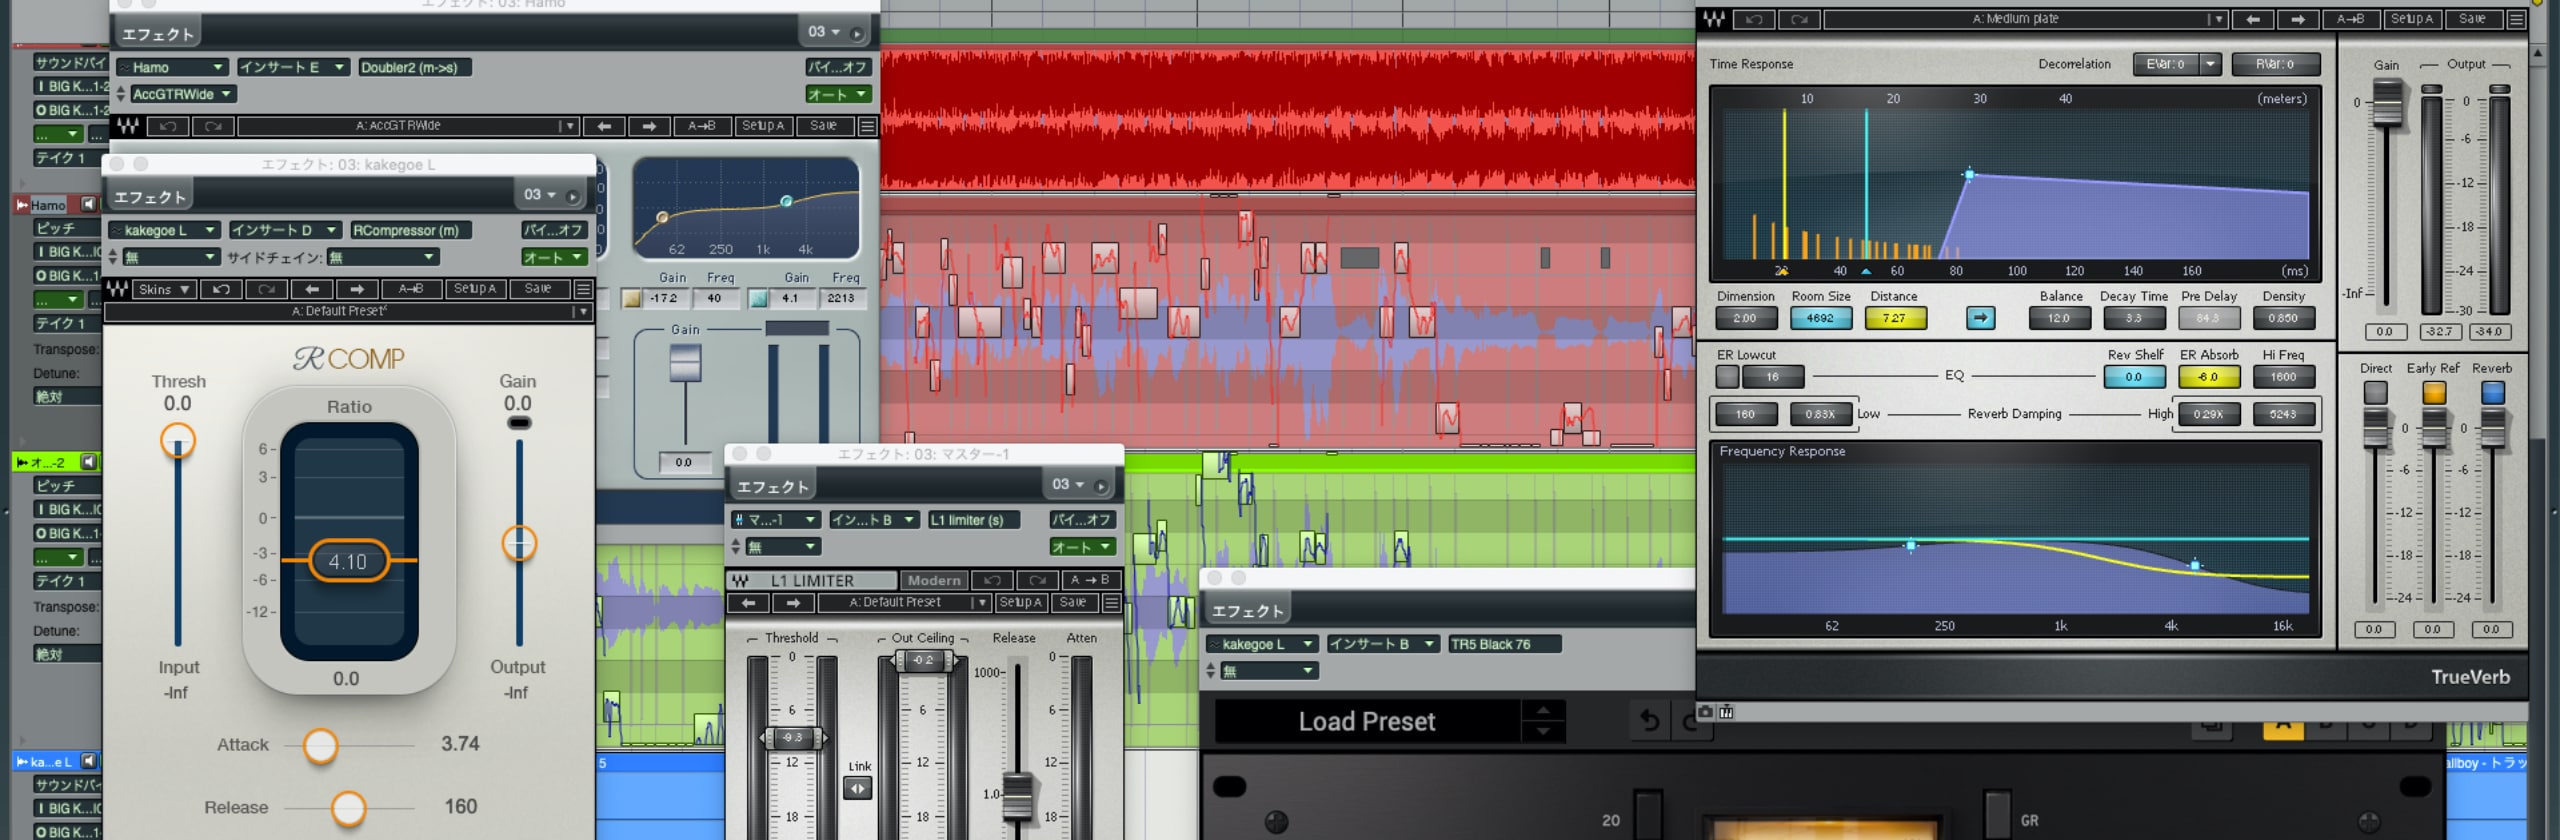
Task: Click the エフェクト tab in the TR5 Black 76 window
Action: [x=1247, y=611]
